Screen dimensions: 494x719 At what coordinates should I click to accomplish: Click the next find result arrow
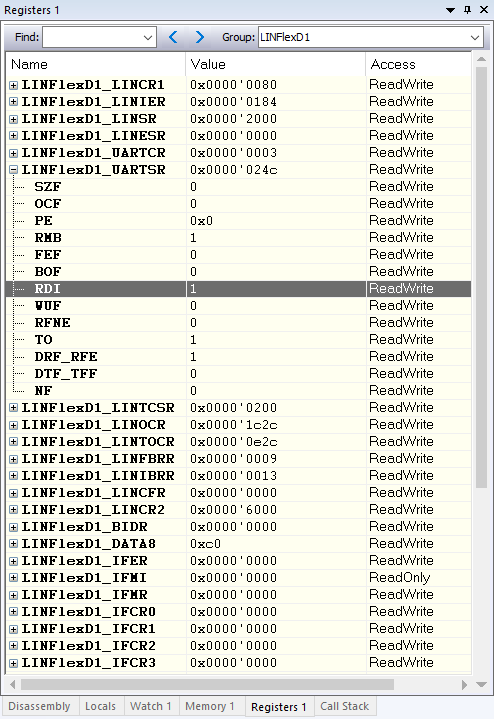pos(200,37)
